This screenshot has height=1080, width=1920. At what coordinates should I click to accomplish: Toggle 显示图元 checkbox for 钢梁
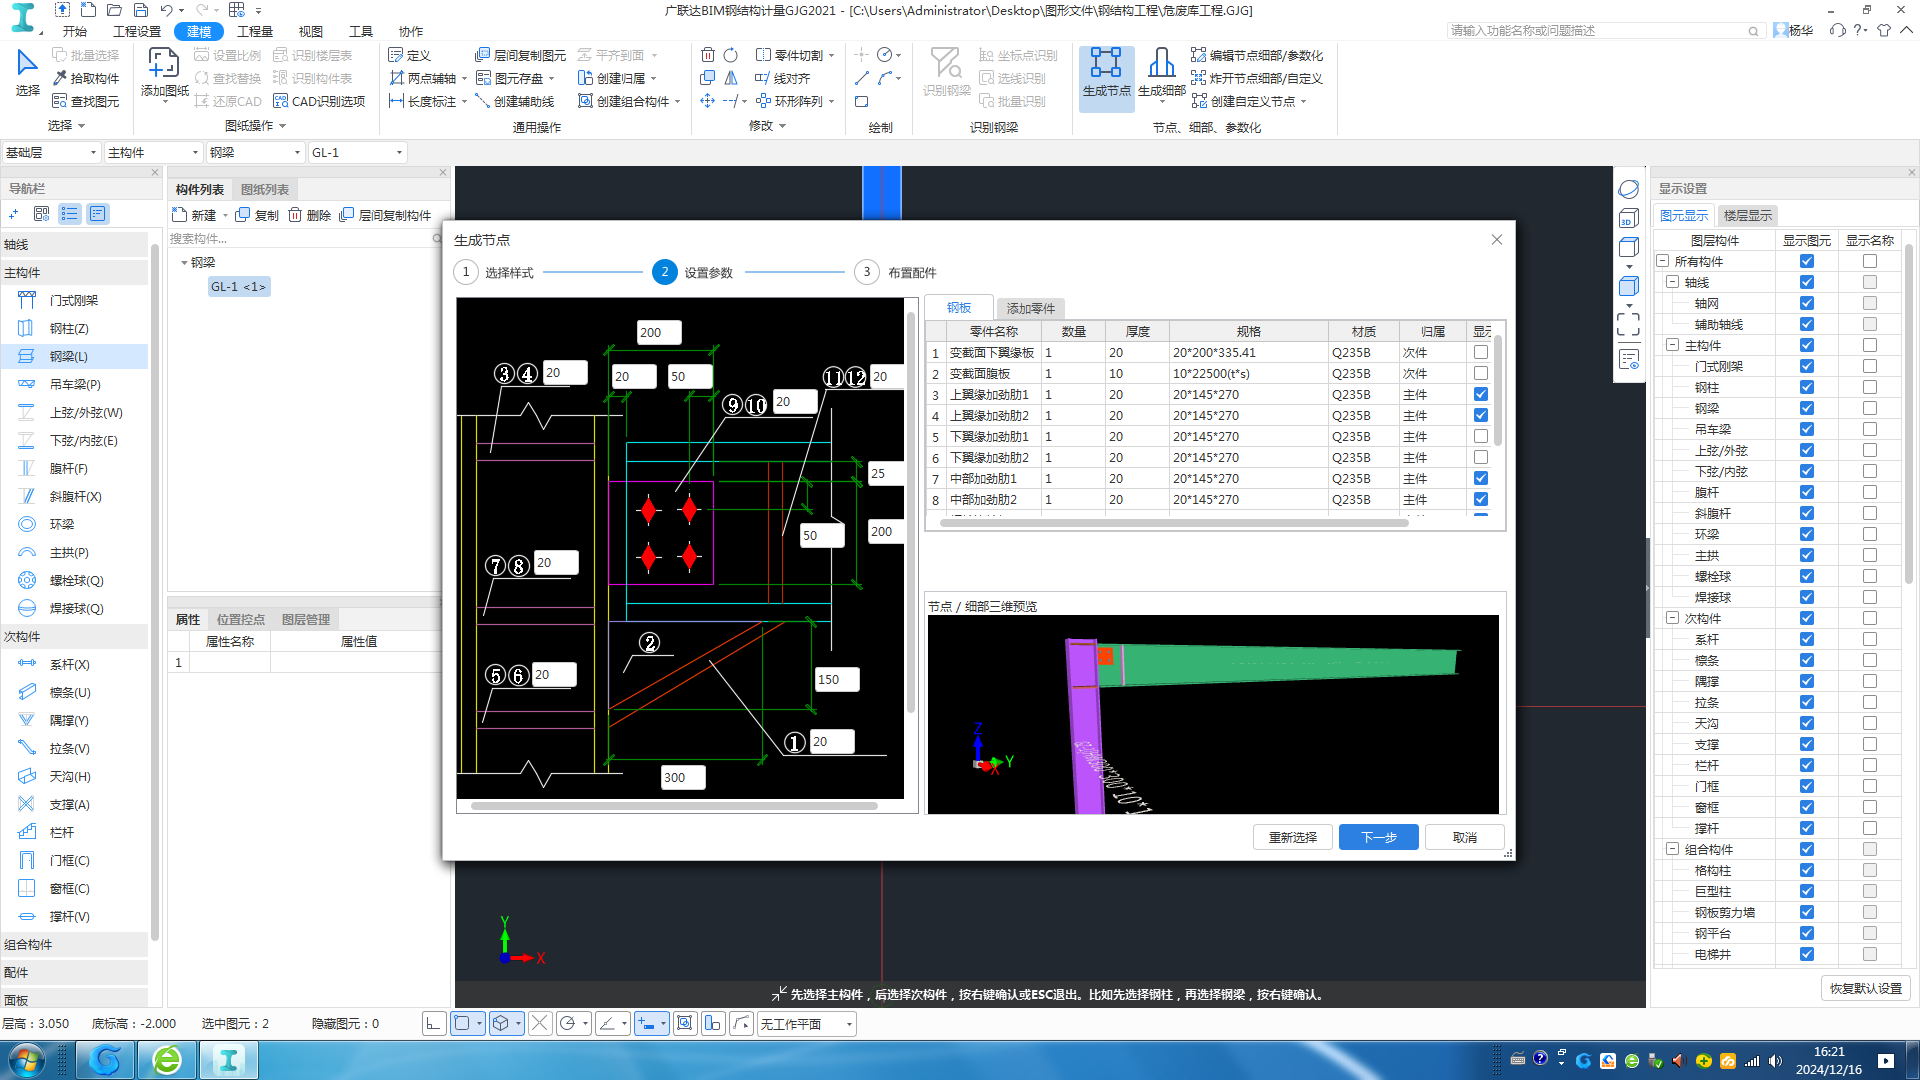pos(1807,408)
